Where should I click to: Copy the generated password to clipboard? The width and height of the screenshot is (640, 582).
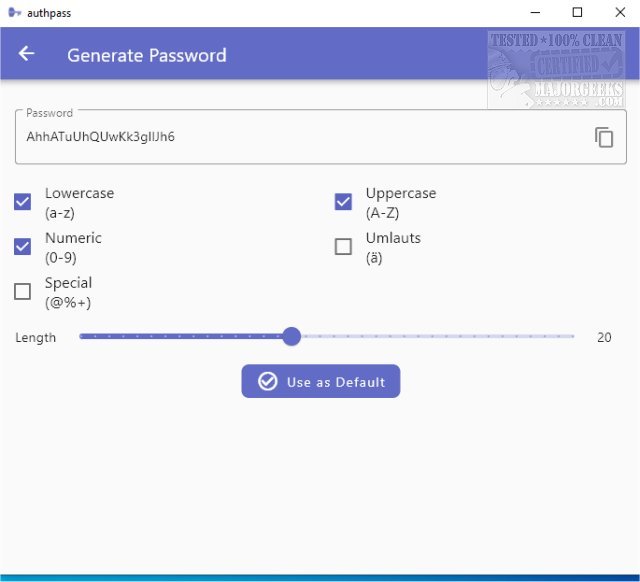(604, 138)
